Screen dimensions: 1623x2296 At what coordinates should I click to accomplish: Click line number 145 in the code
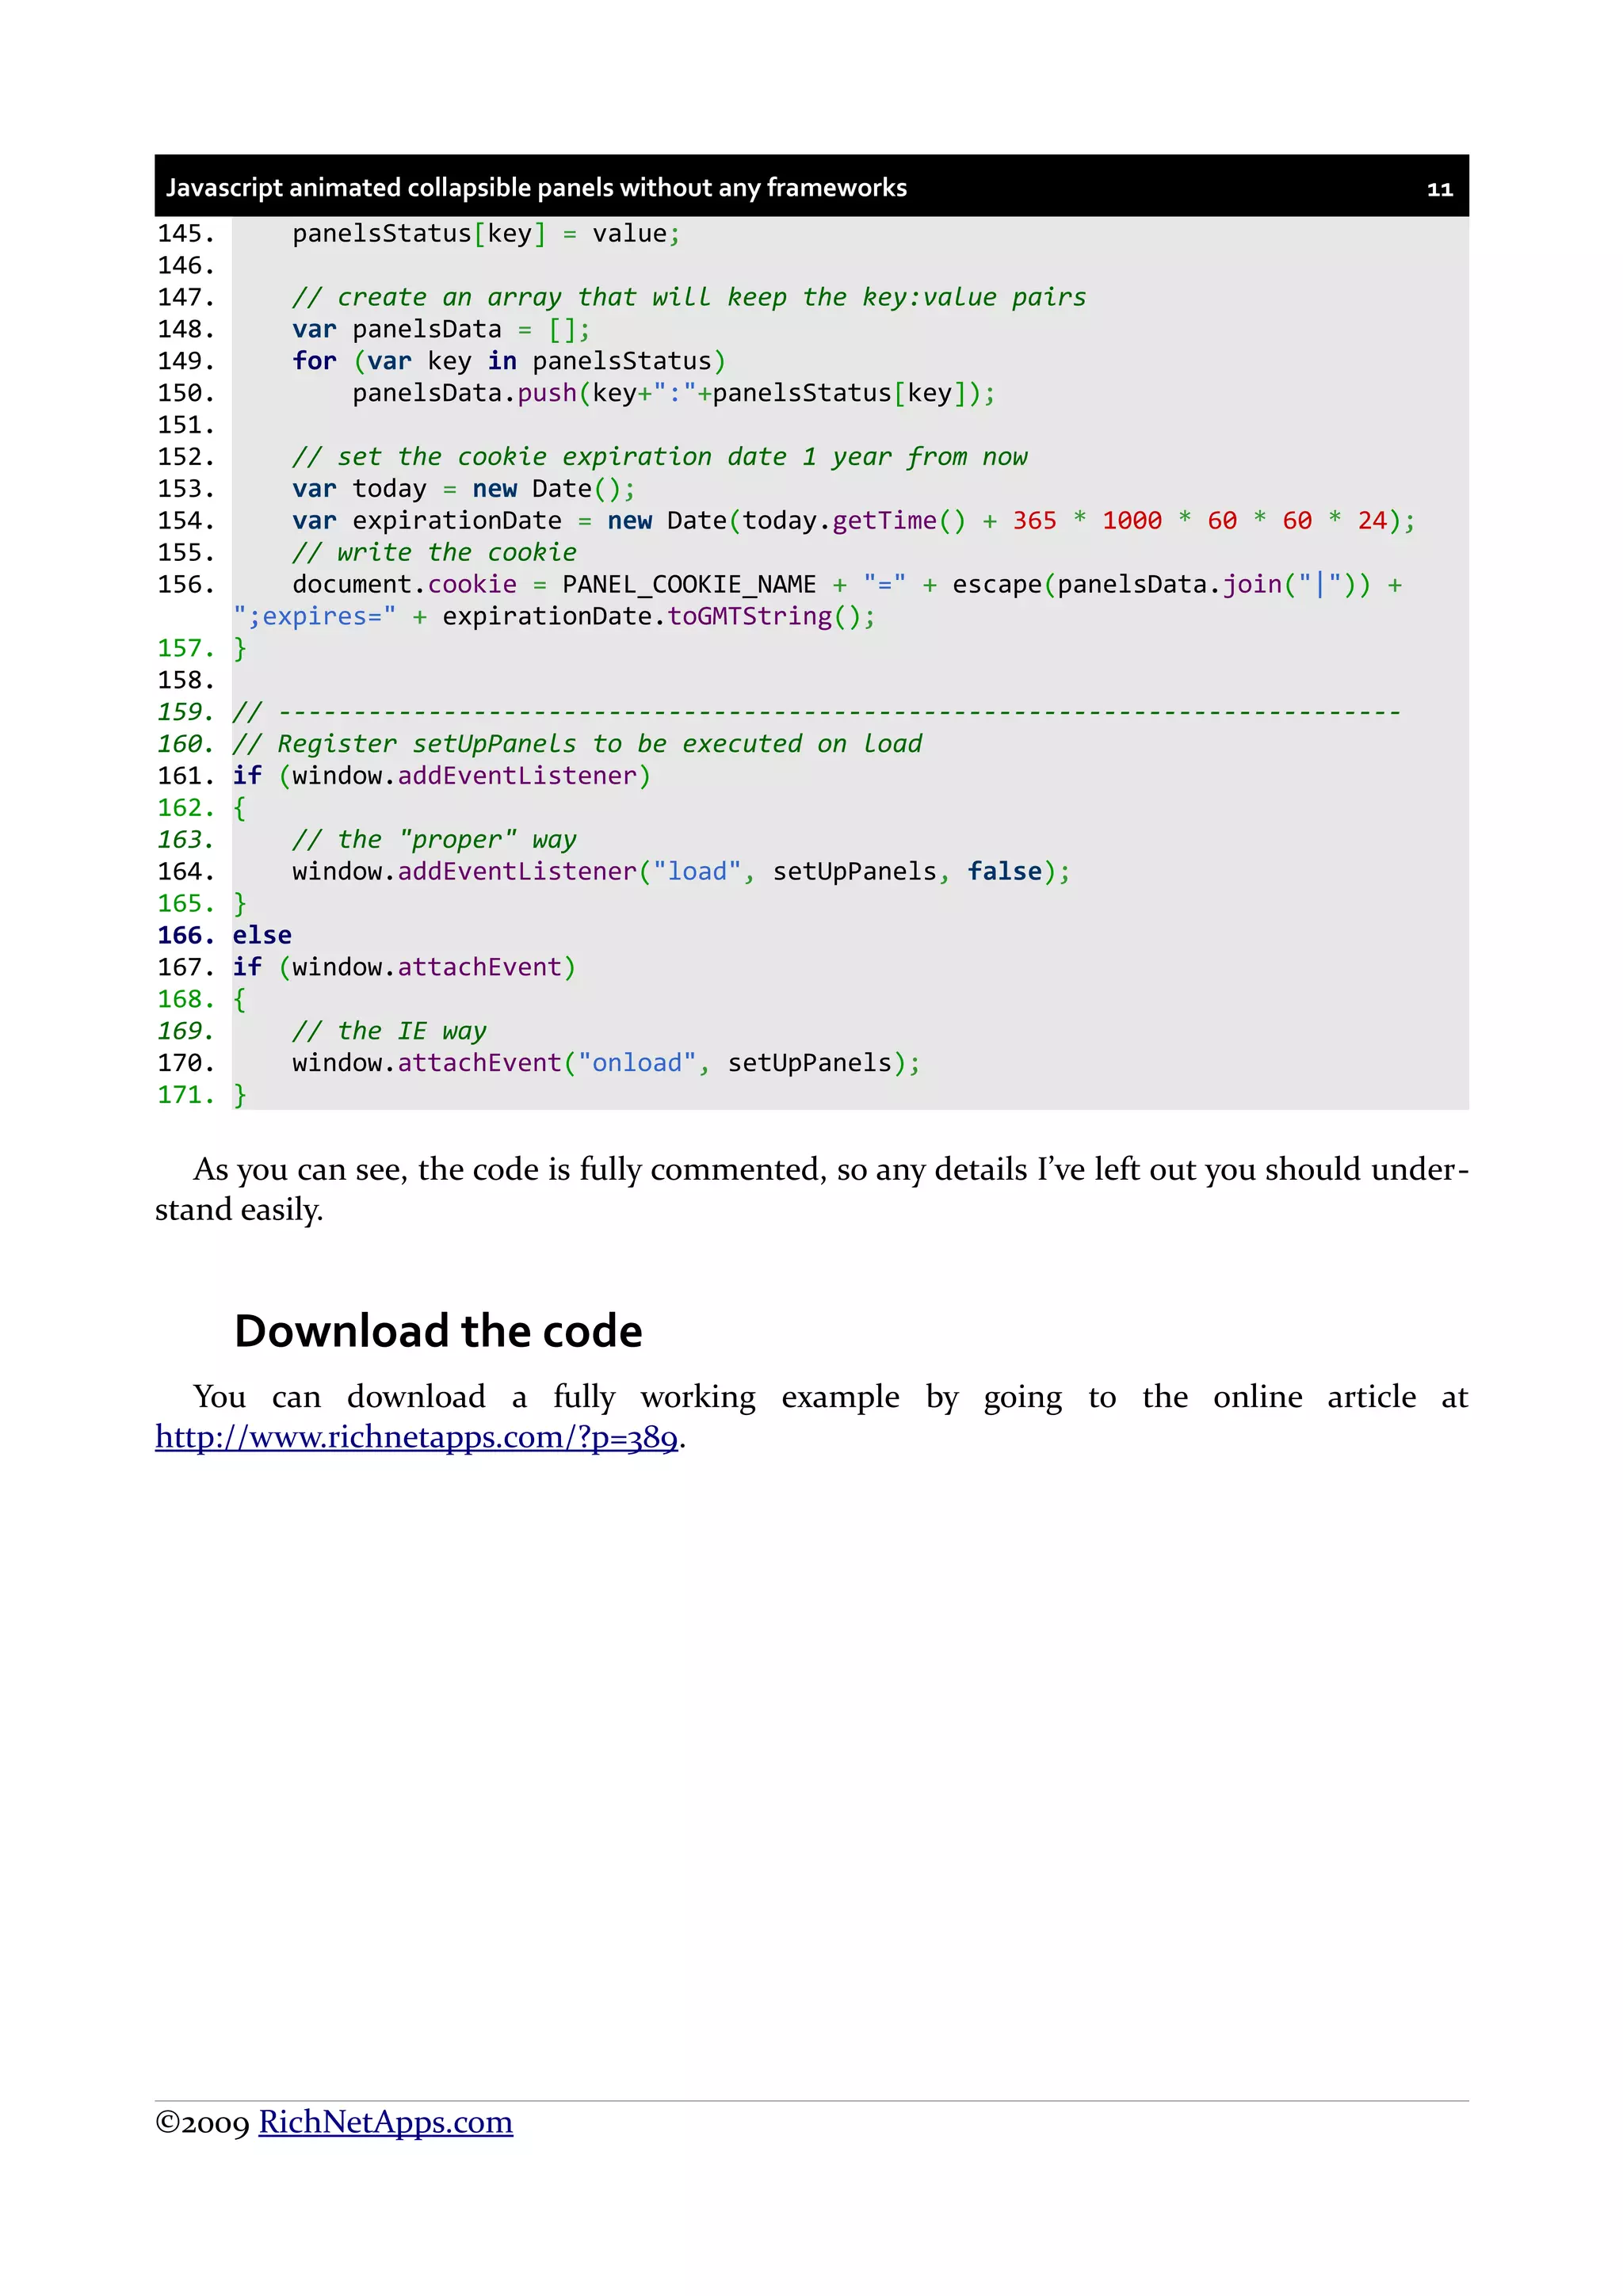point(186,234)
